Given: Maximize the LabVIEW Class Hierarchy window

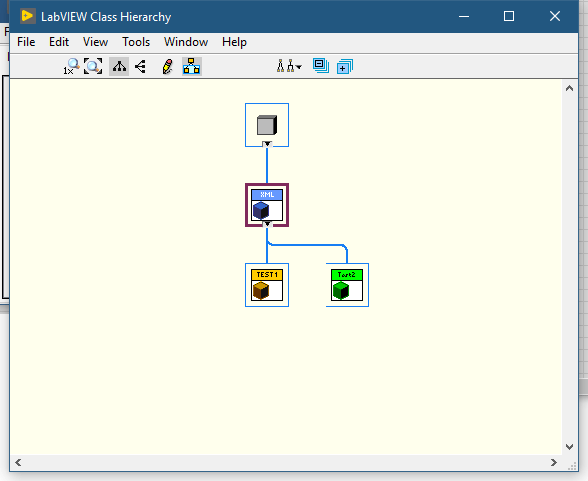Looking at the screenshot, I should pyautogui.click(x=509, y=16).
